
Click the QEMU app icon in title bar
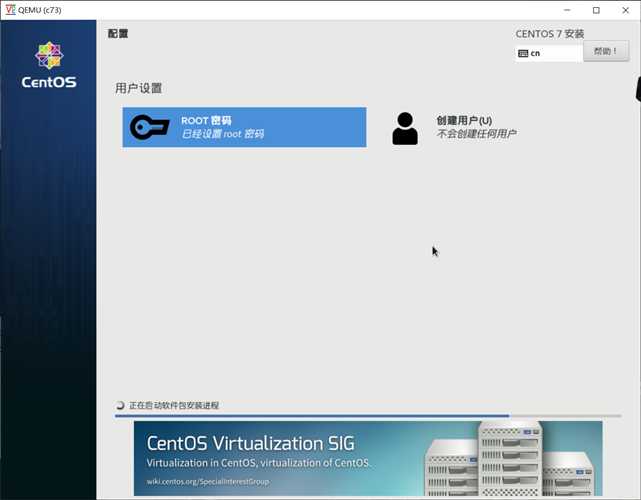[10, 10]
